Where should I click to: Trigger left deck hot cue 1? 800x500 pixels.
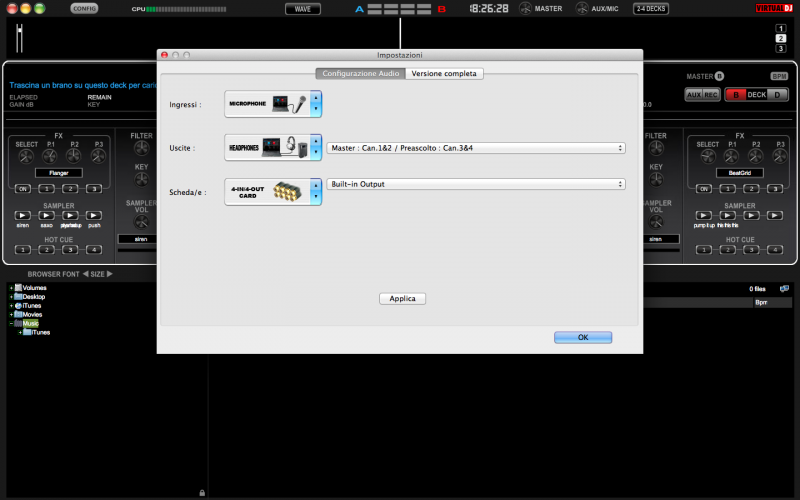tap(22, 249)
